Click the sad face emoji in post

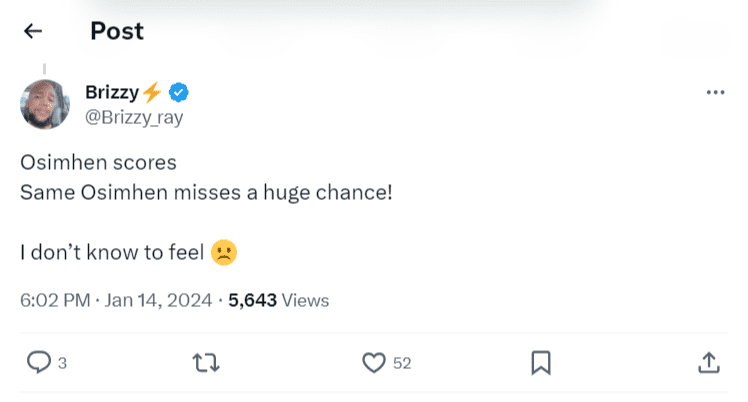pos(224,254)
